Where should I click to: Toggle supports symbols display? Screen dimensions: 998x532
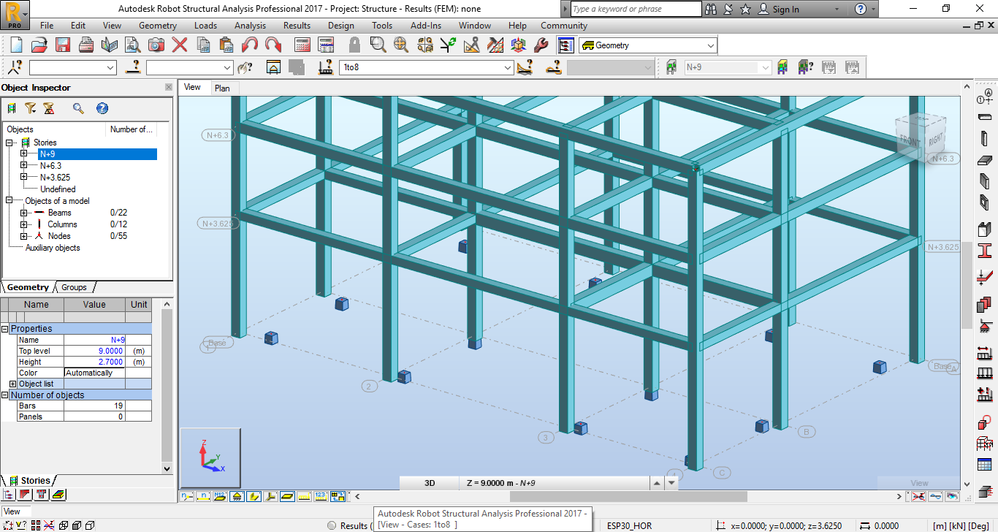click(236, 496)
